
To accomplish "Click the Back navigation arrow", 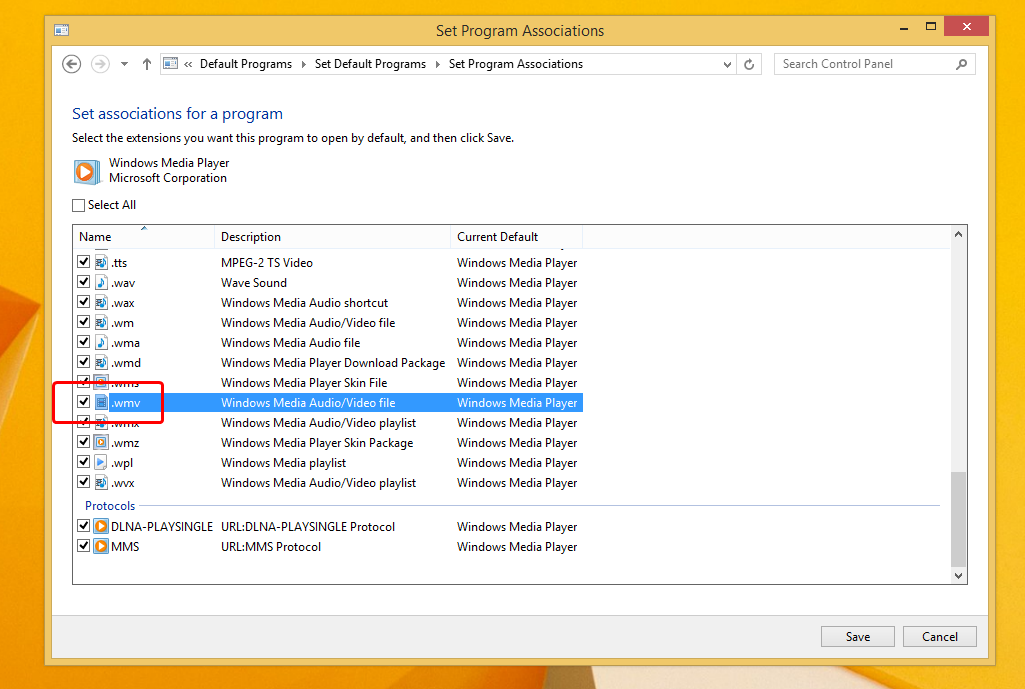I will click(71, 64).
